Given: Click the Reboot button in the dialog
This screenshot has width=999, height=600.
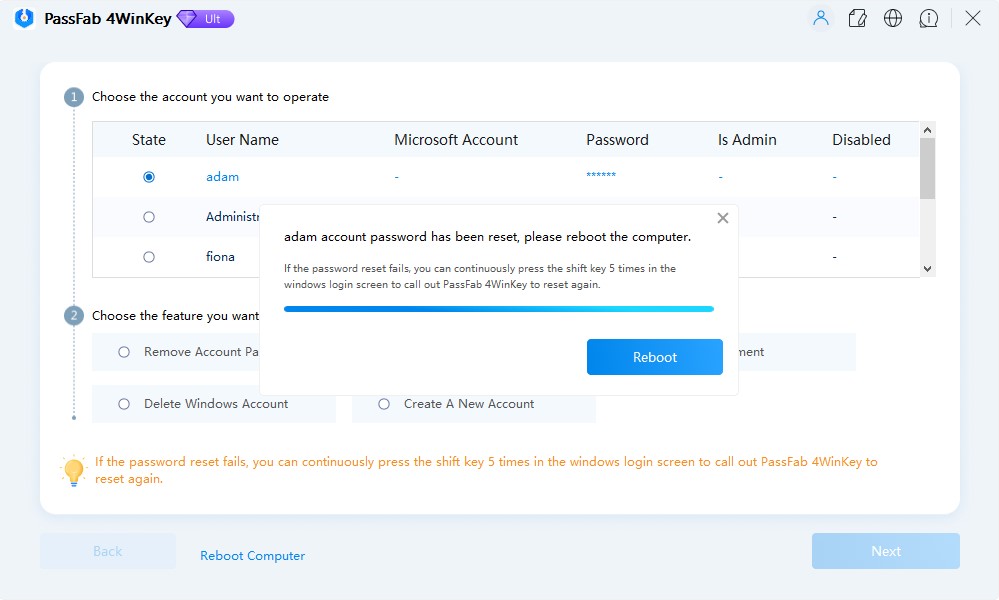Looking at the screenshot, I should 655,357.
